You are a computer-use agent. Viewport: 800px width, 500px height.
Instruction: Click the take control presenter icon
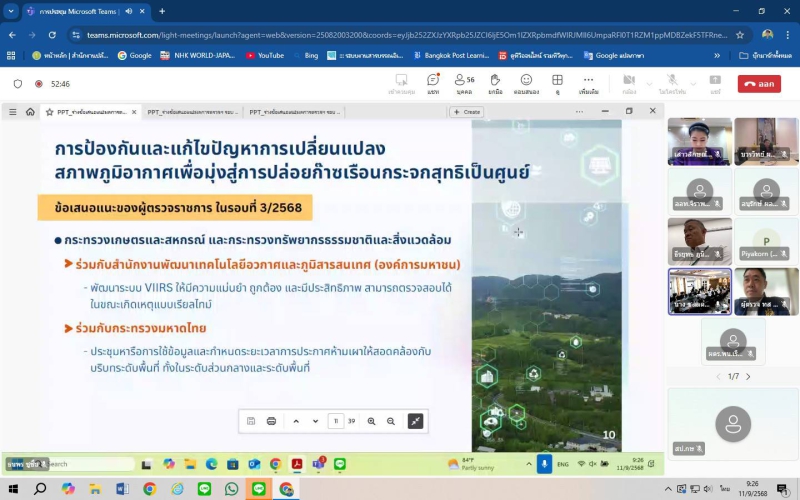point(402,84)
